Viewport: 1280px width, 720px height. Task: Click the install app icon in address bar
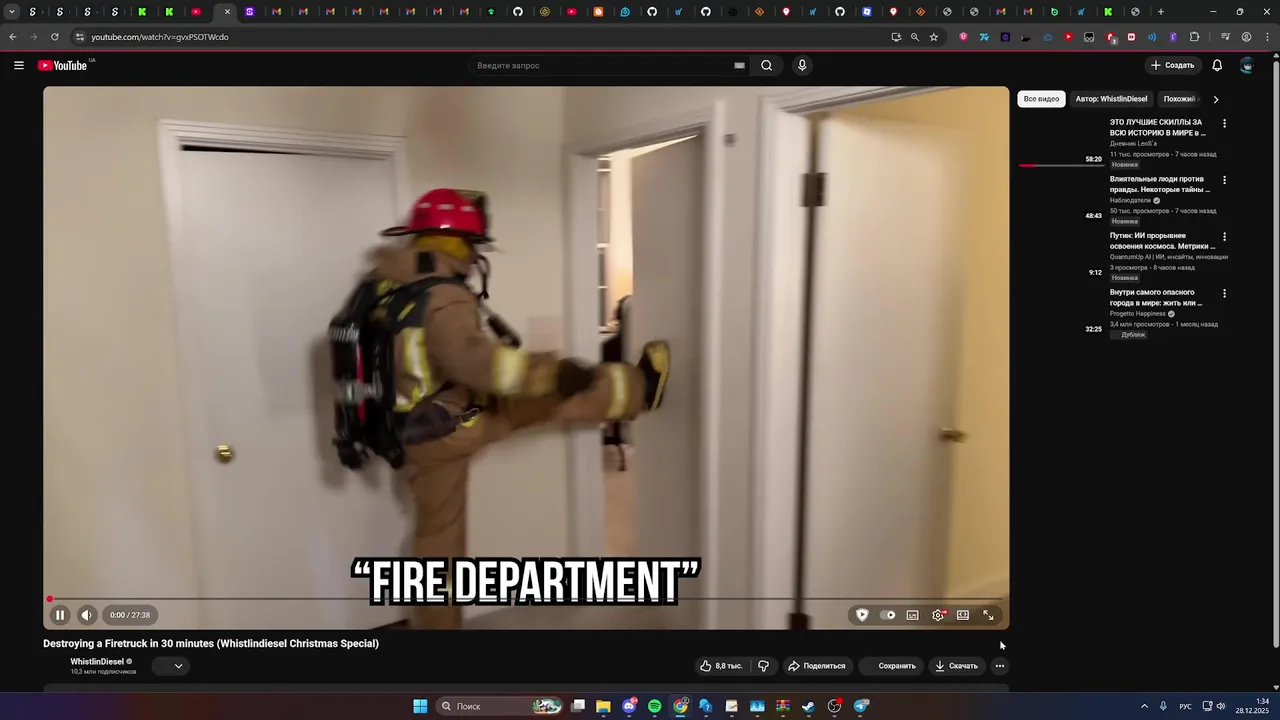click(x=896, y=37)
